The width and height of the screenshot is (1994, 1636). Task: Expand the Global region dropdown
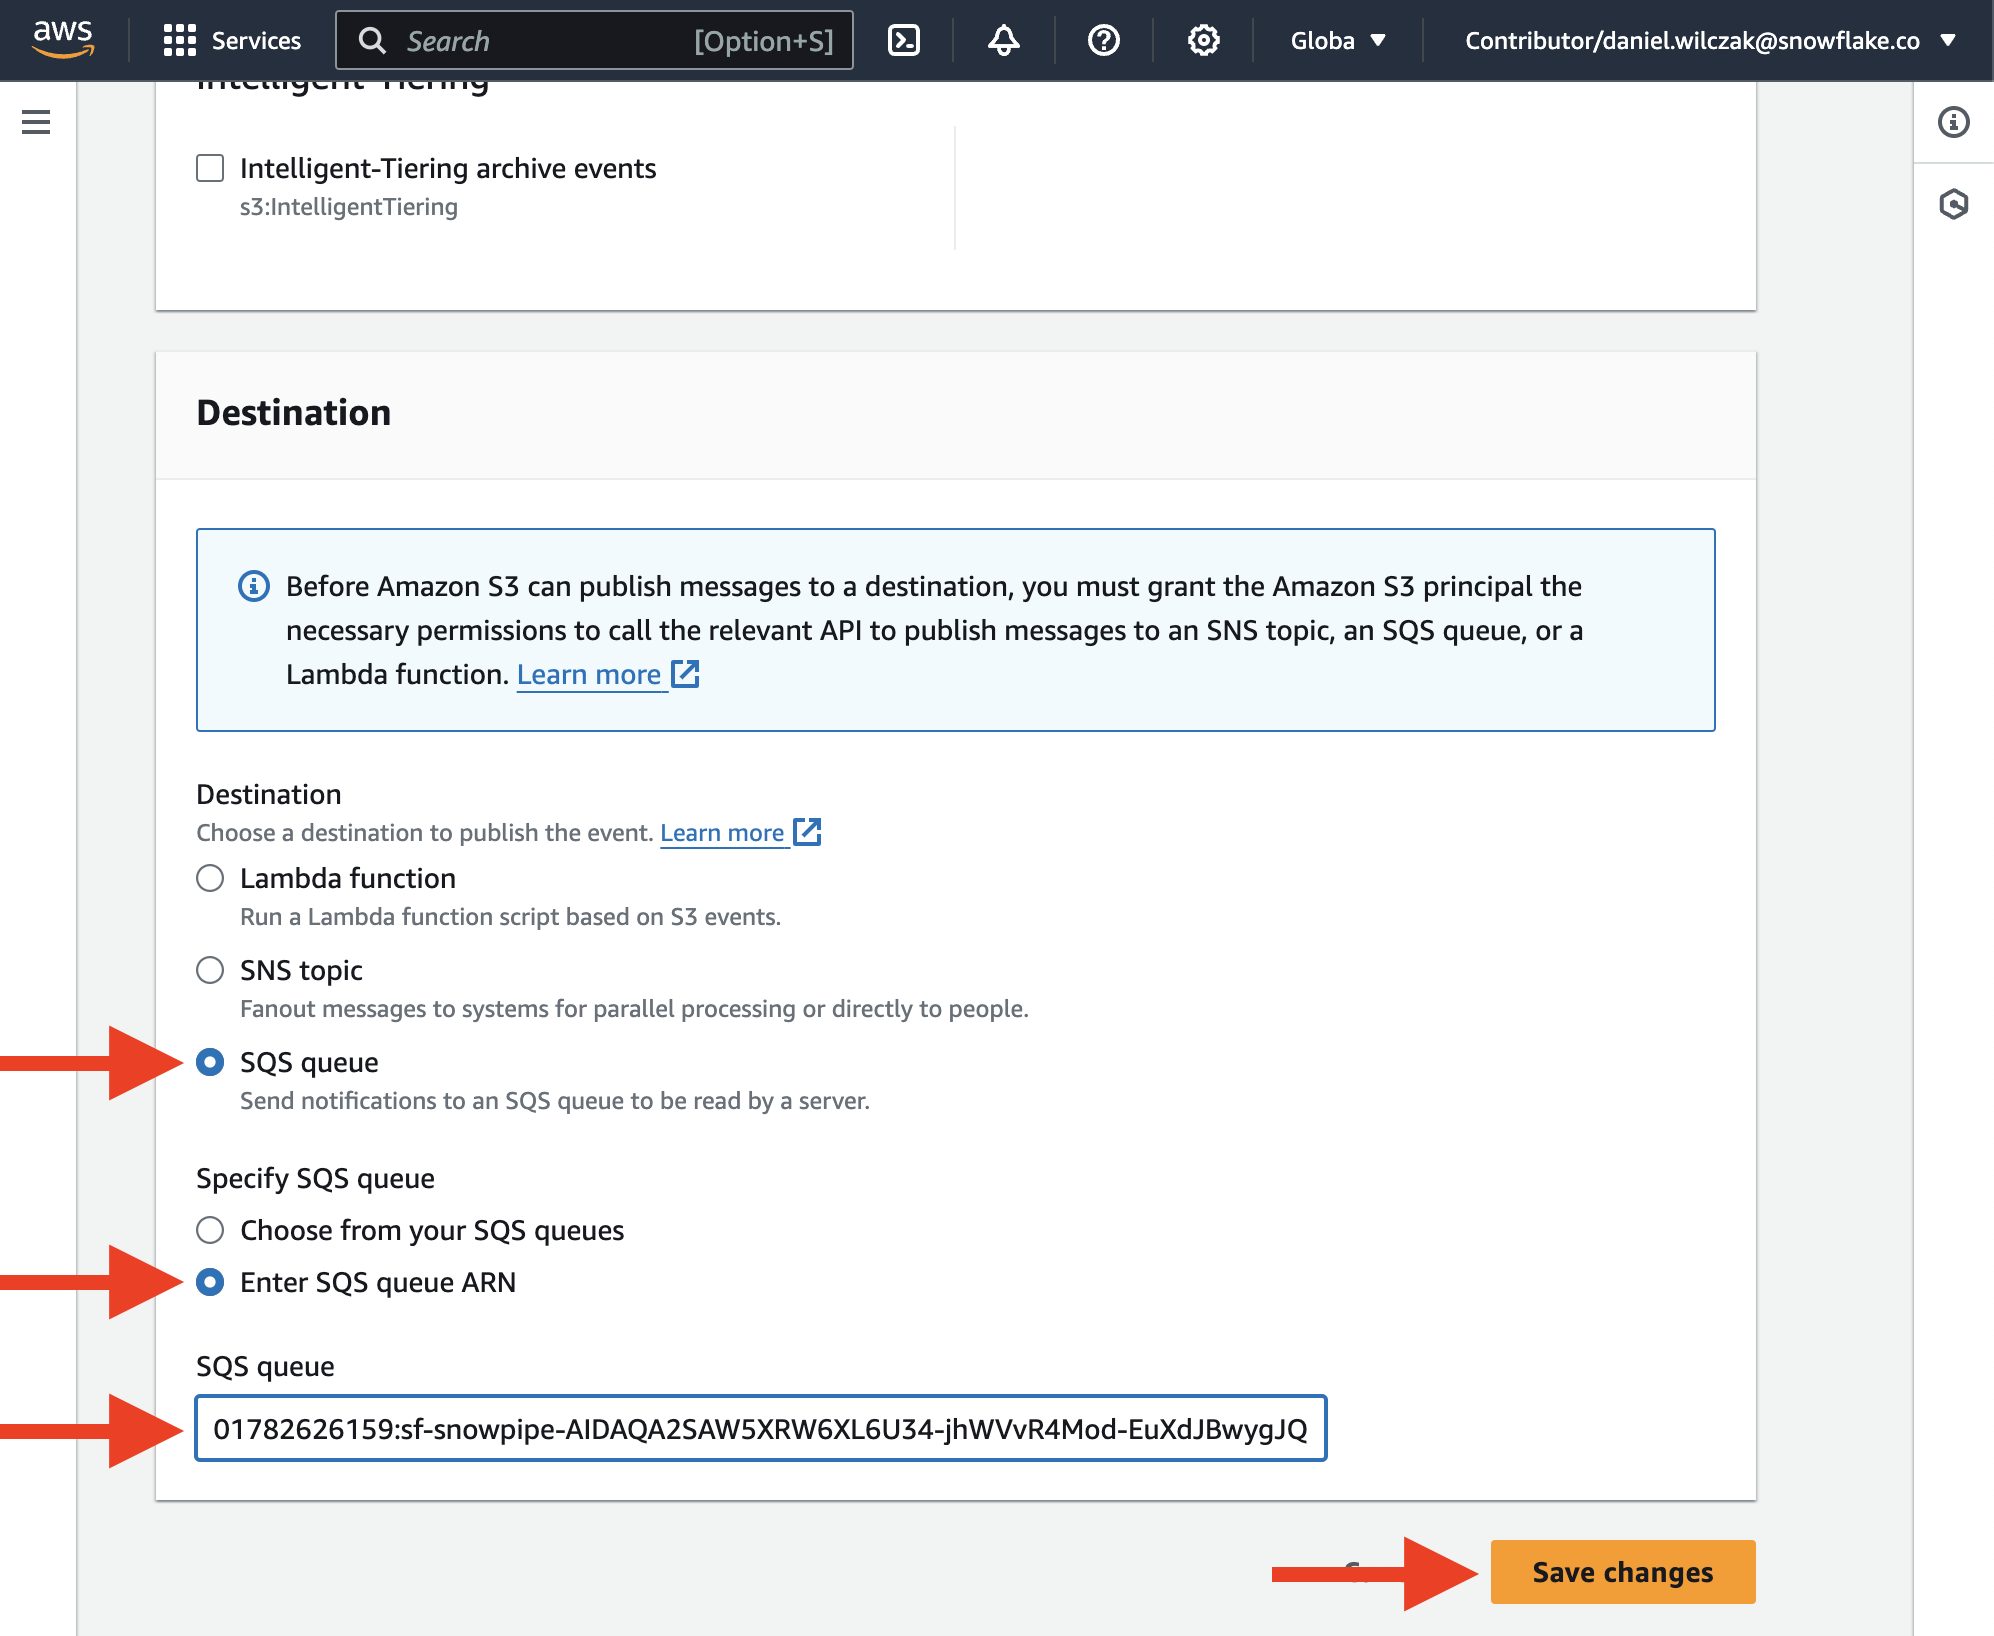point(1338,40)
